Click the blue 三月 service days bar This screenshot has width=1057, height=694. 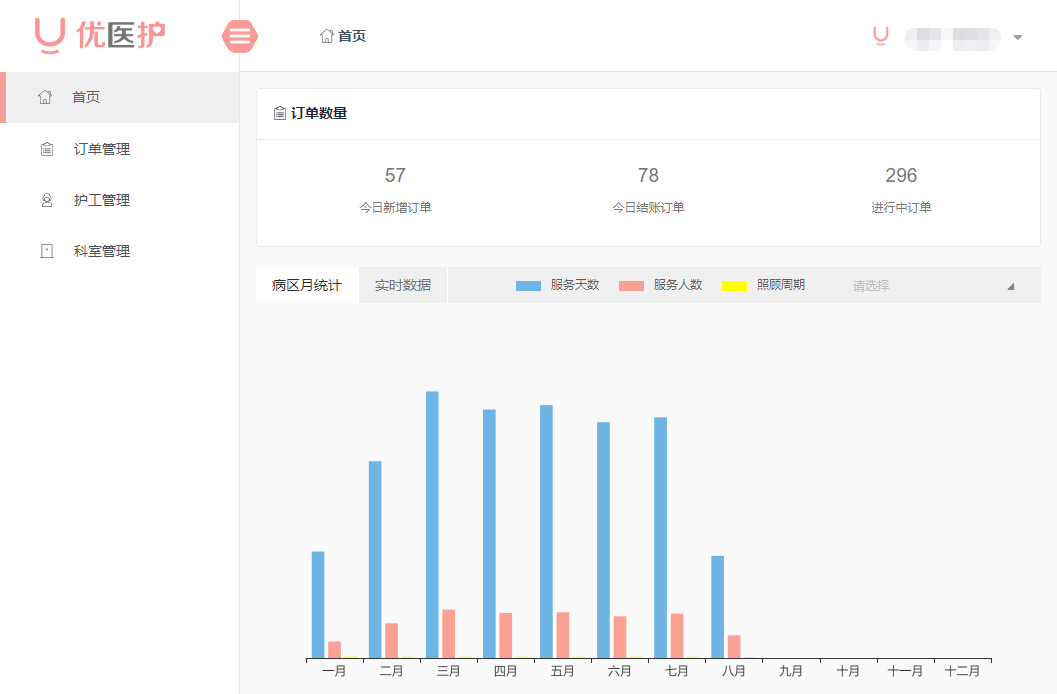click(x=432, y=524)
